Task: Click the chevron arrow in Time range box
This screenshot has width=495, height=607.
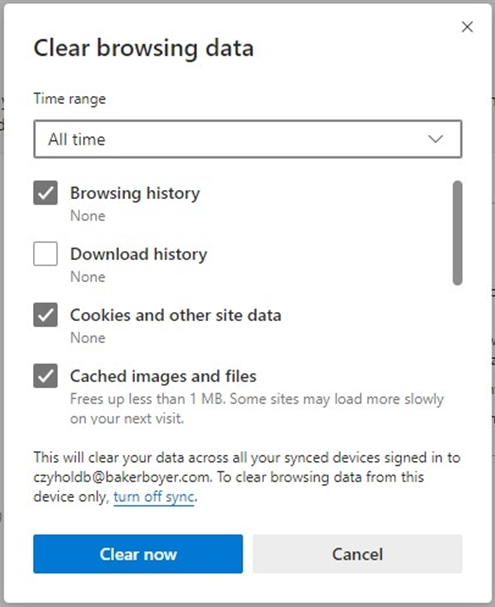Action: tap(435, 139)
